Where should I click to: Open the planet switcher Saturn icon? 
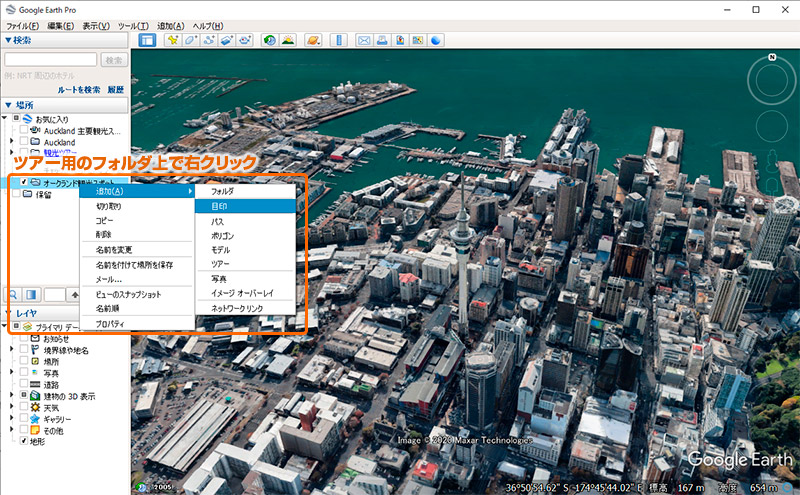point(313,40)
